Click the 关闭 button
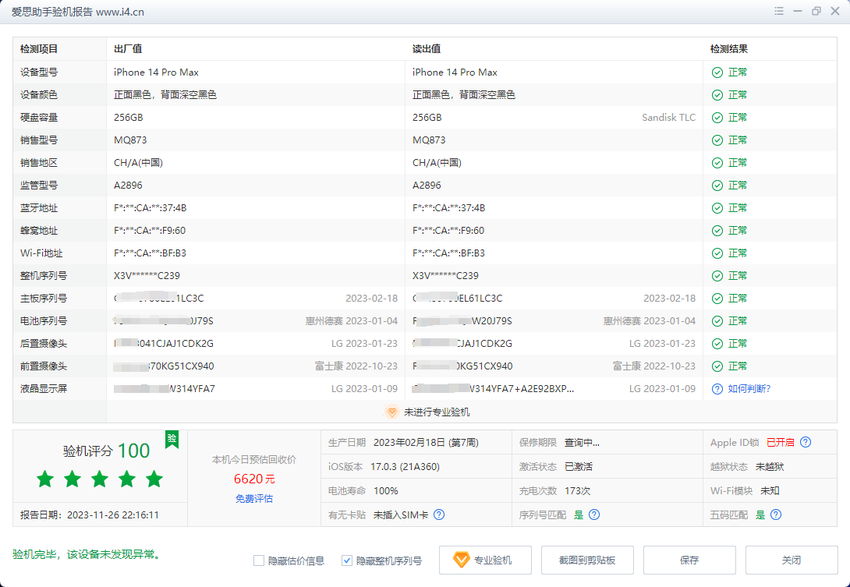The image size is (850, 587). point(791,560)
